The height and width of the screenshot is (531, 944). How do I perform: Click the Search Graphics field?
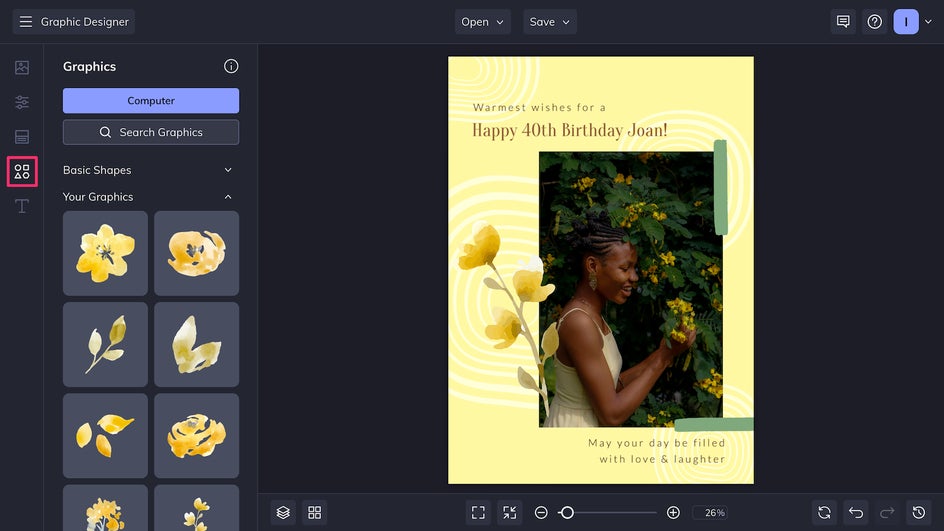coord(151,132)
